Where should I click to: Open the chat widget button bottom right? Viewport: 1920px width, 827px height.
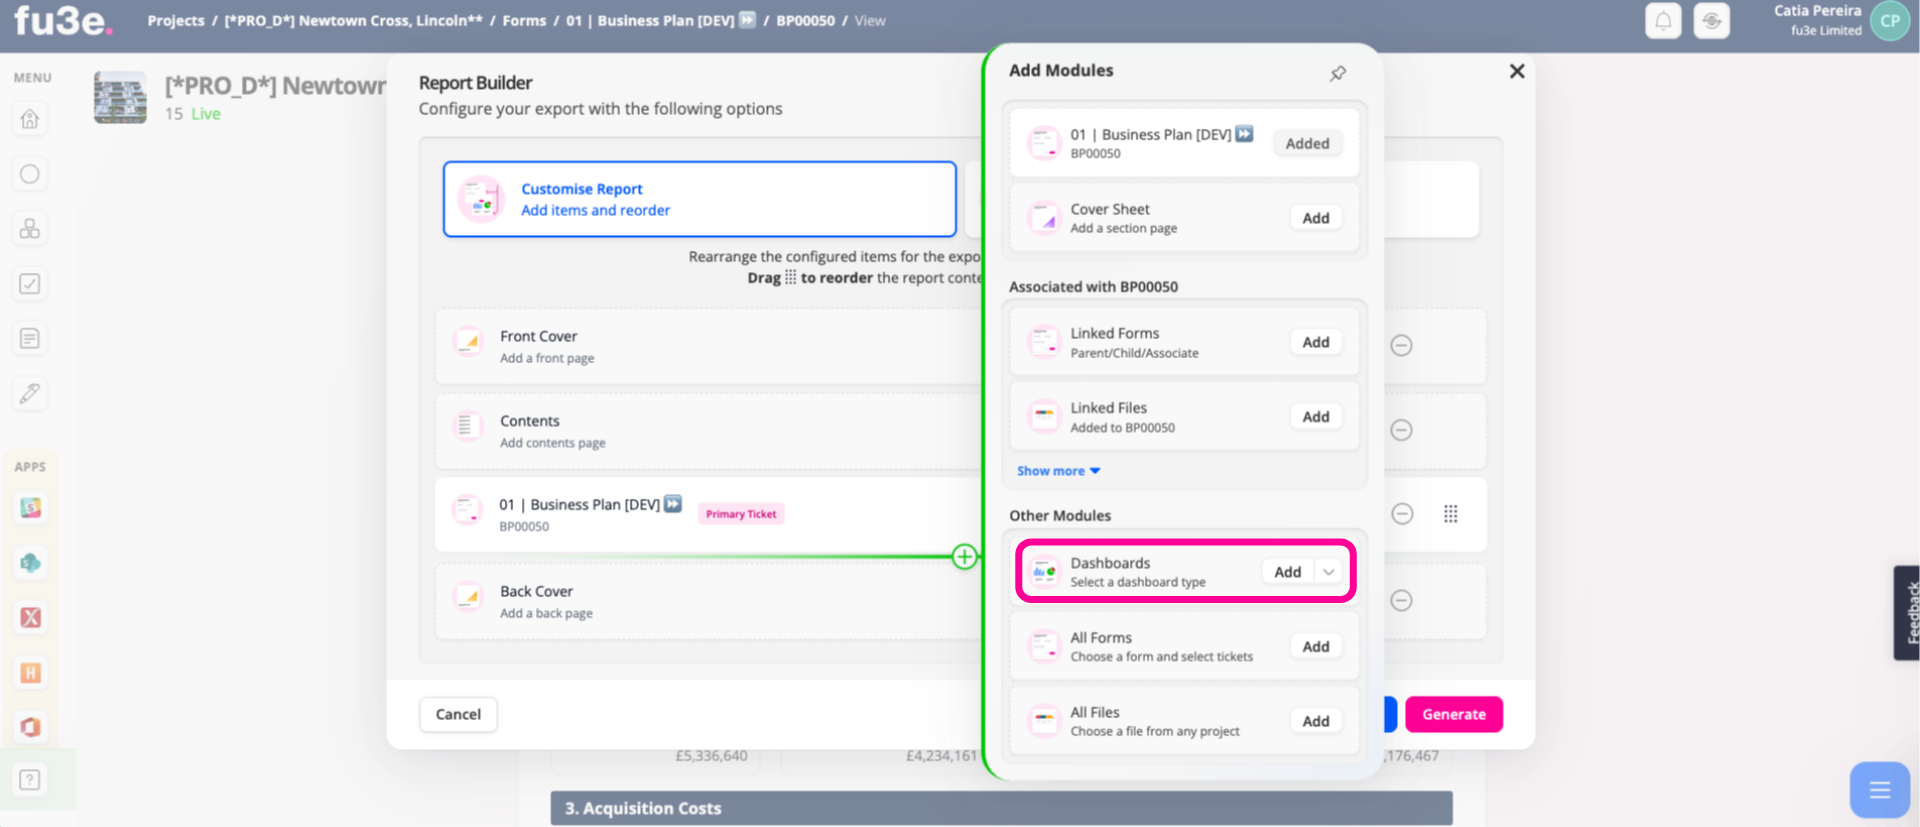(x=1879, y=790)
